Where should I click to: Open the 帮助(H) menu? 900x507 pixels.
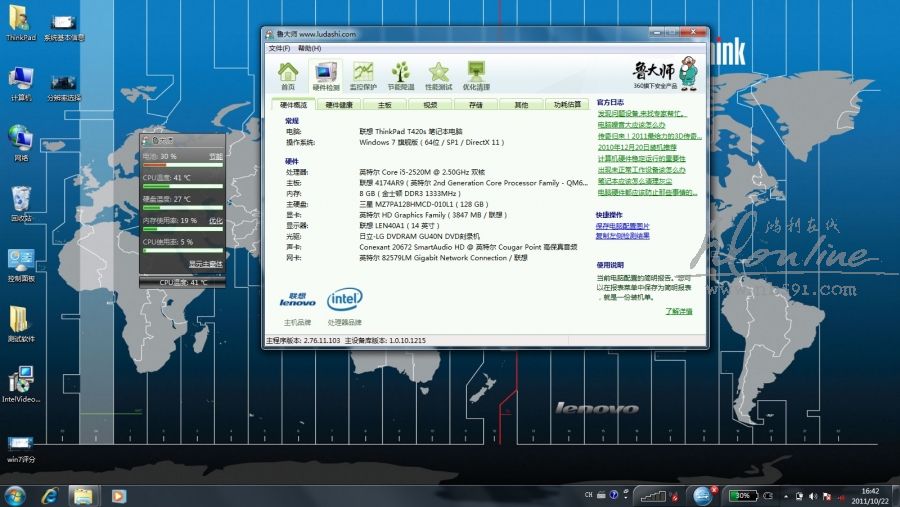point(309,48)
